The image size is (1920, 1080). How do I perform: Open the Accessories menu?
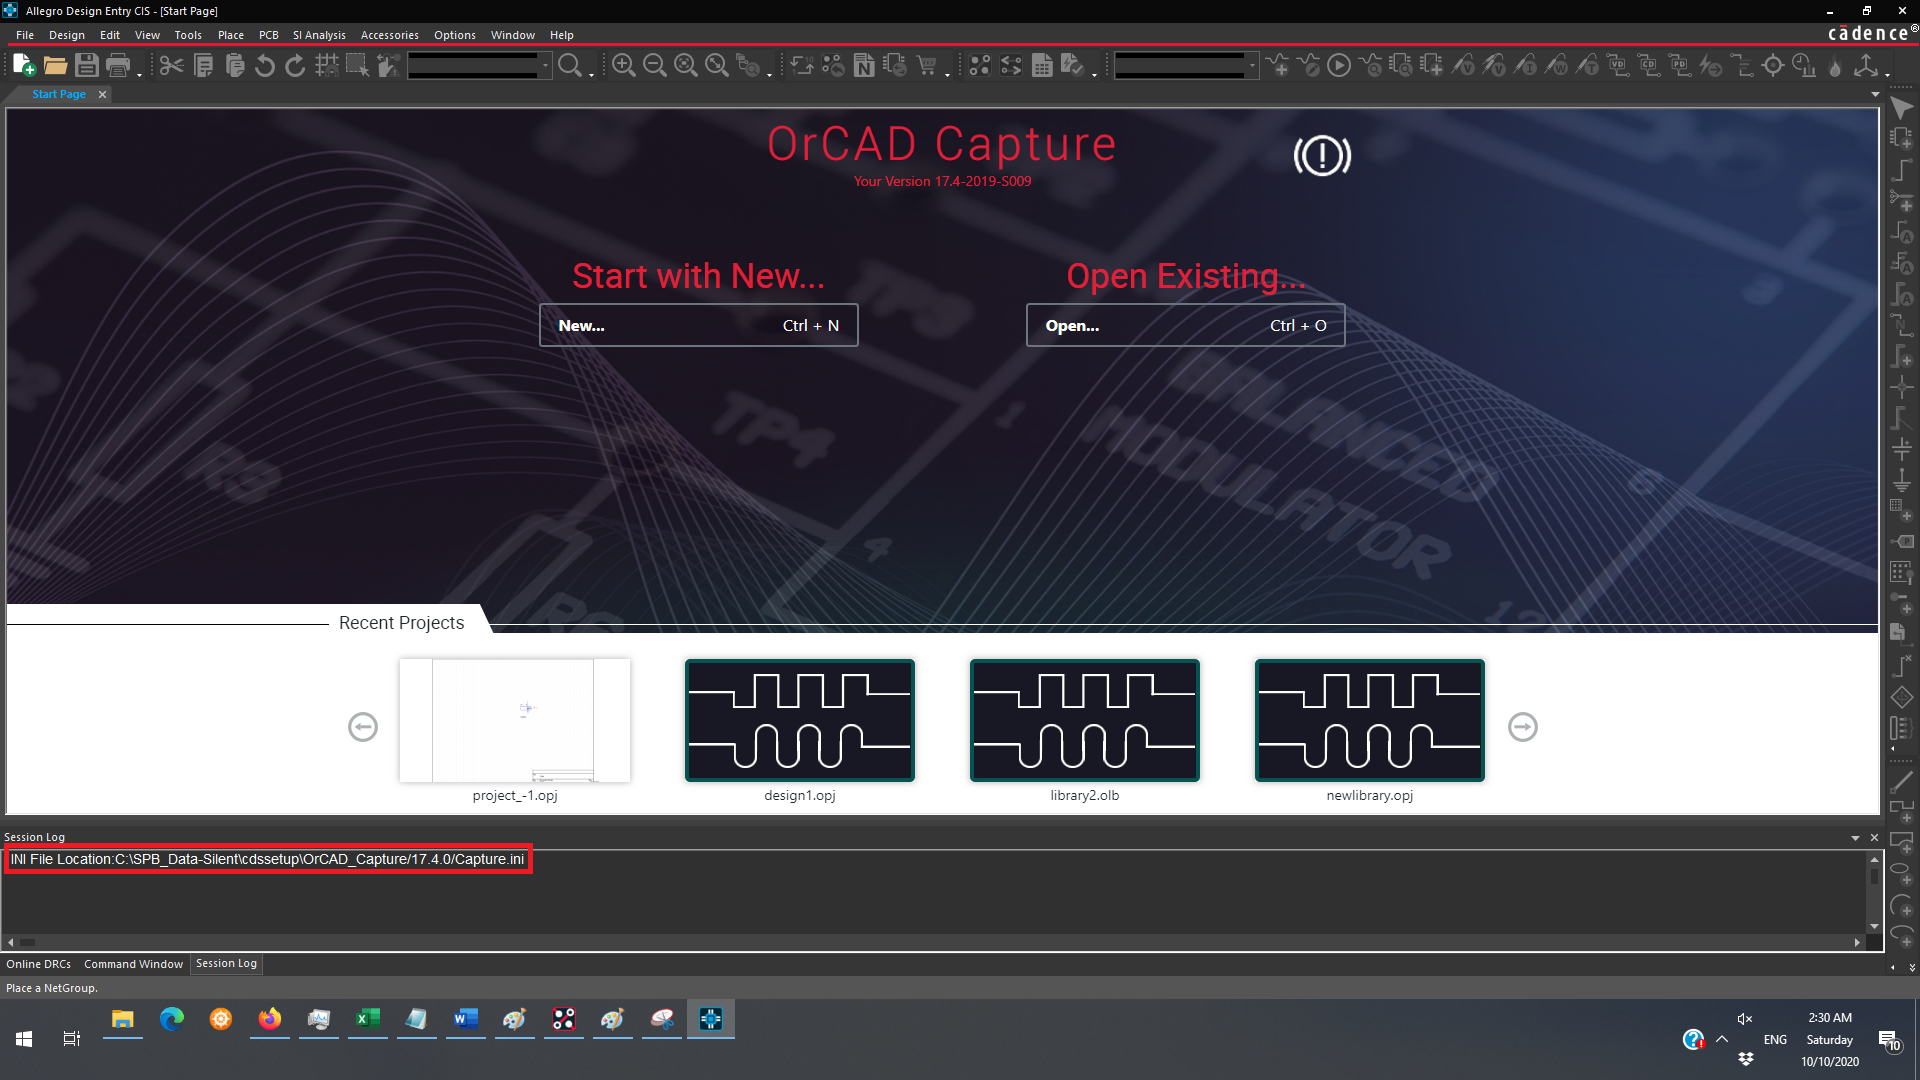click(x=390, y=35)
